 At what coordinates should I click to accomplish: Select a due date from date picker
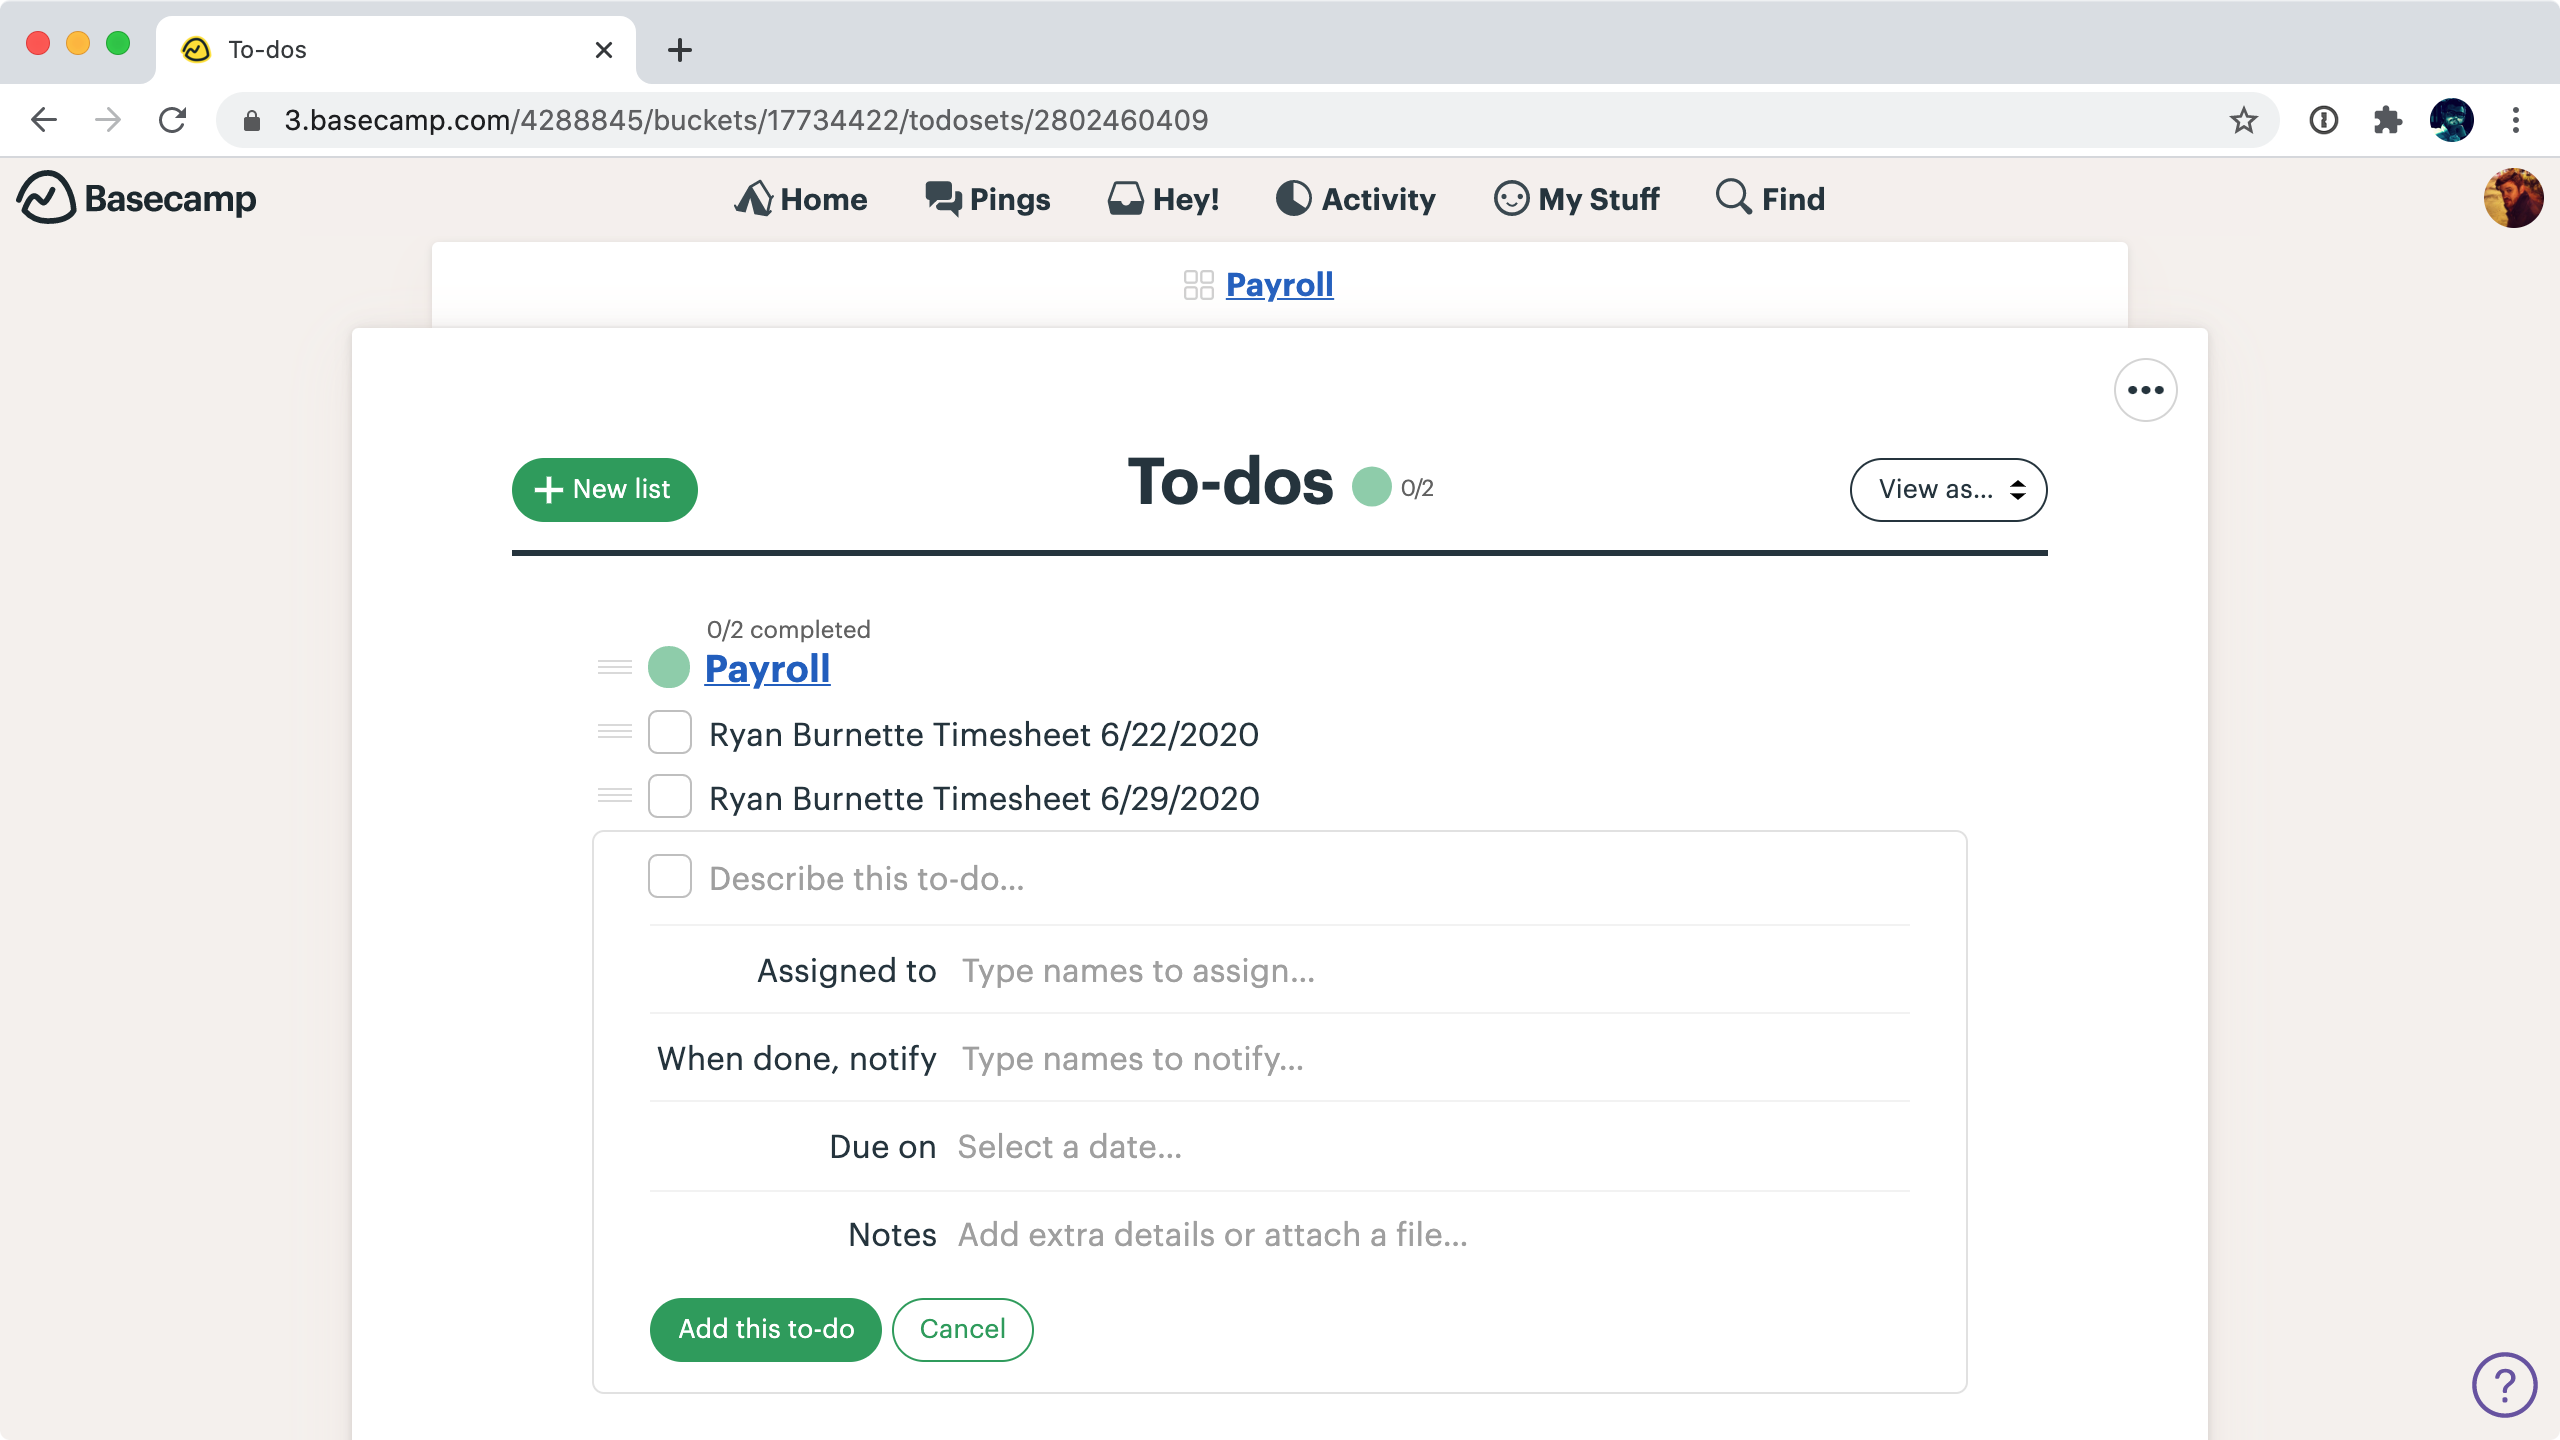pyautogui.click(x=1069, y=1146)
